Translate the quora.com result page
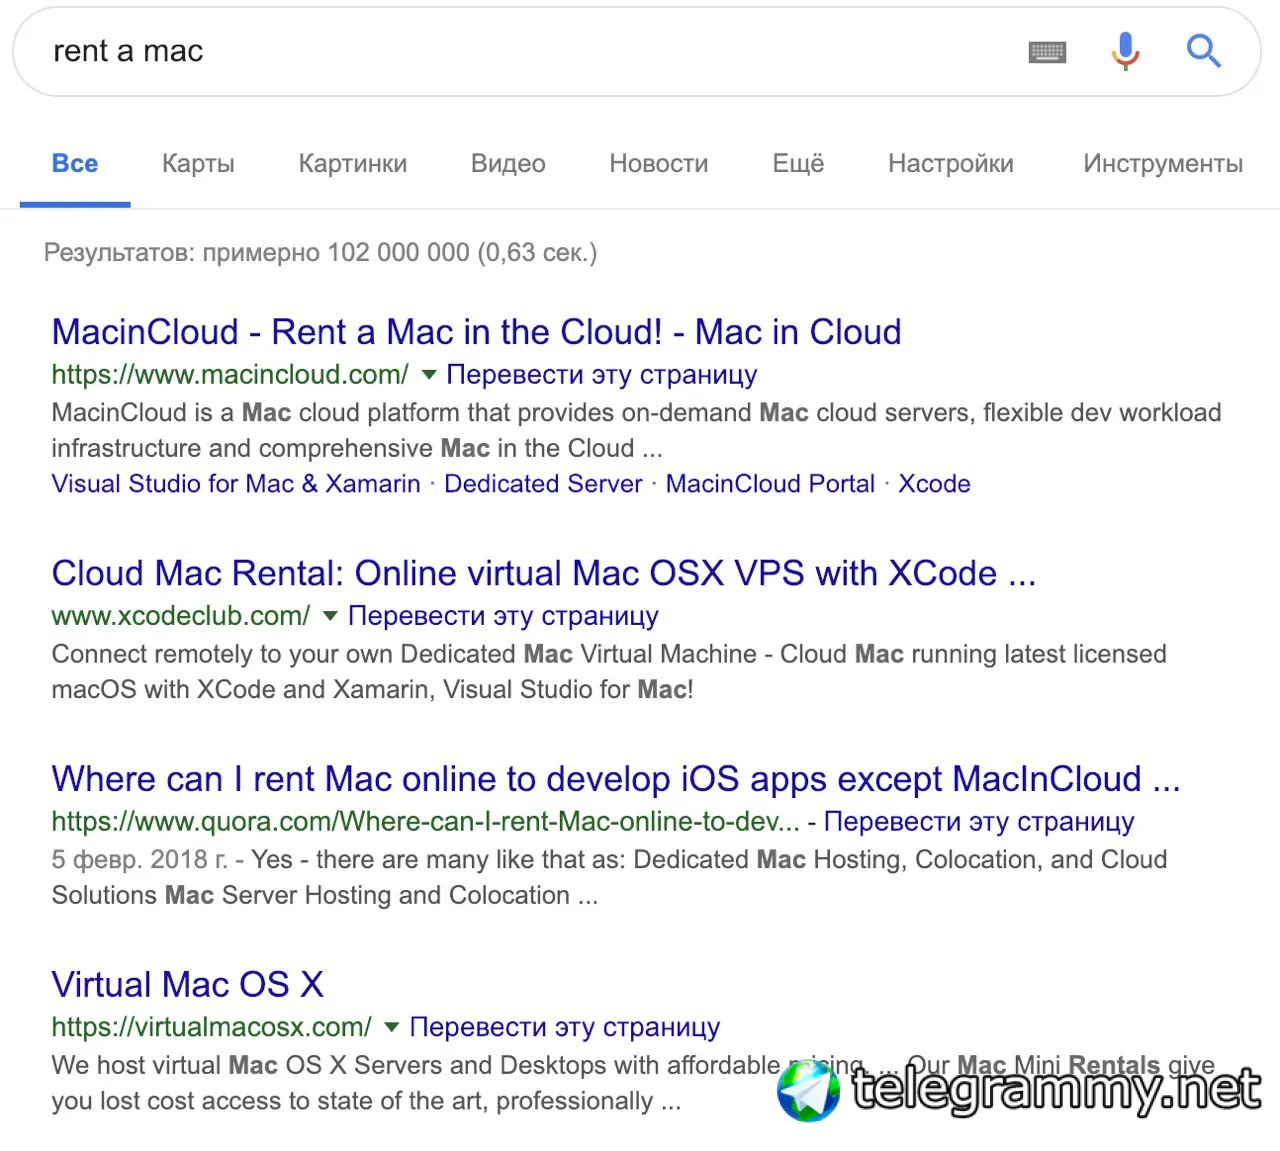 [x=979, y=822]
